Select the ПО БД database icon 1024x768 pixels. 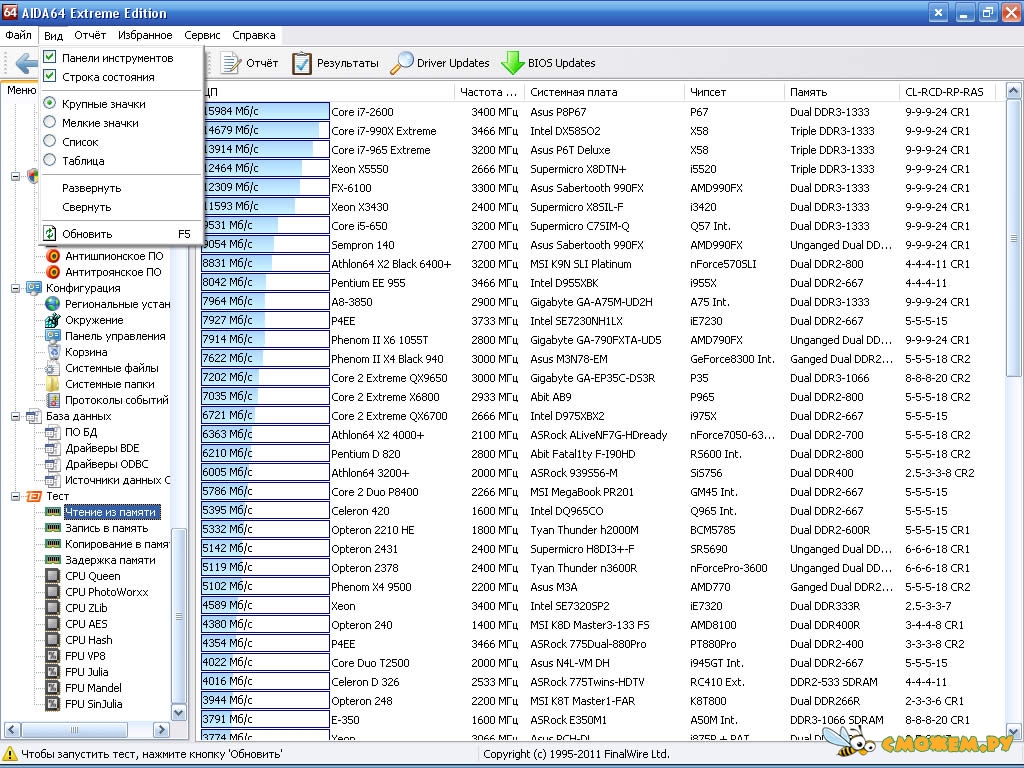53,432
